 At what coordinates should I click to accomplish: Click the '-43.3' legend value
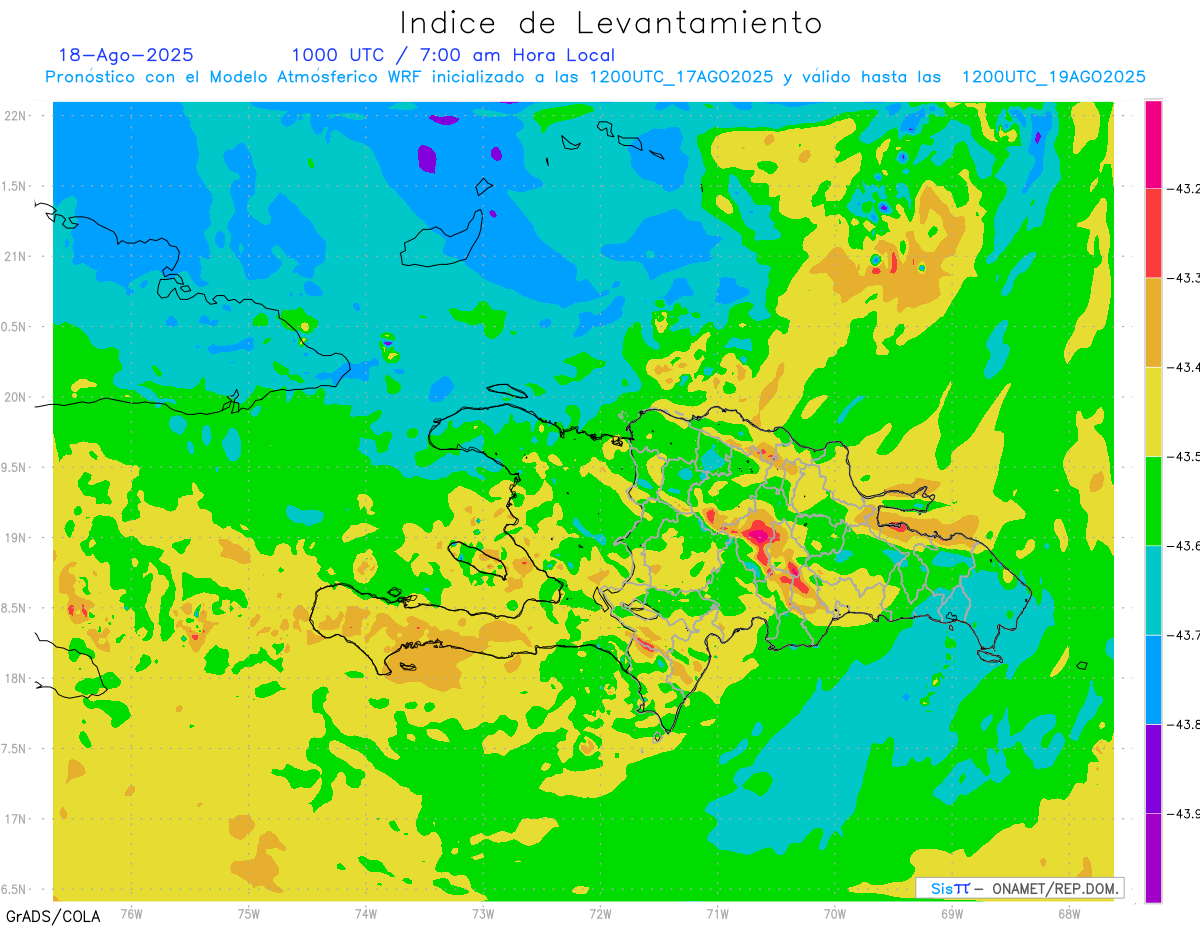click(x=1184, y=278)
